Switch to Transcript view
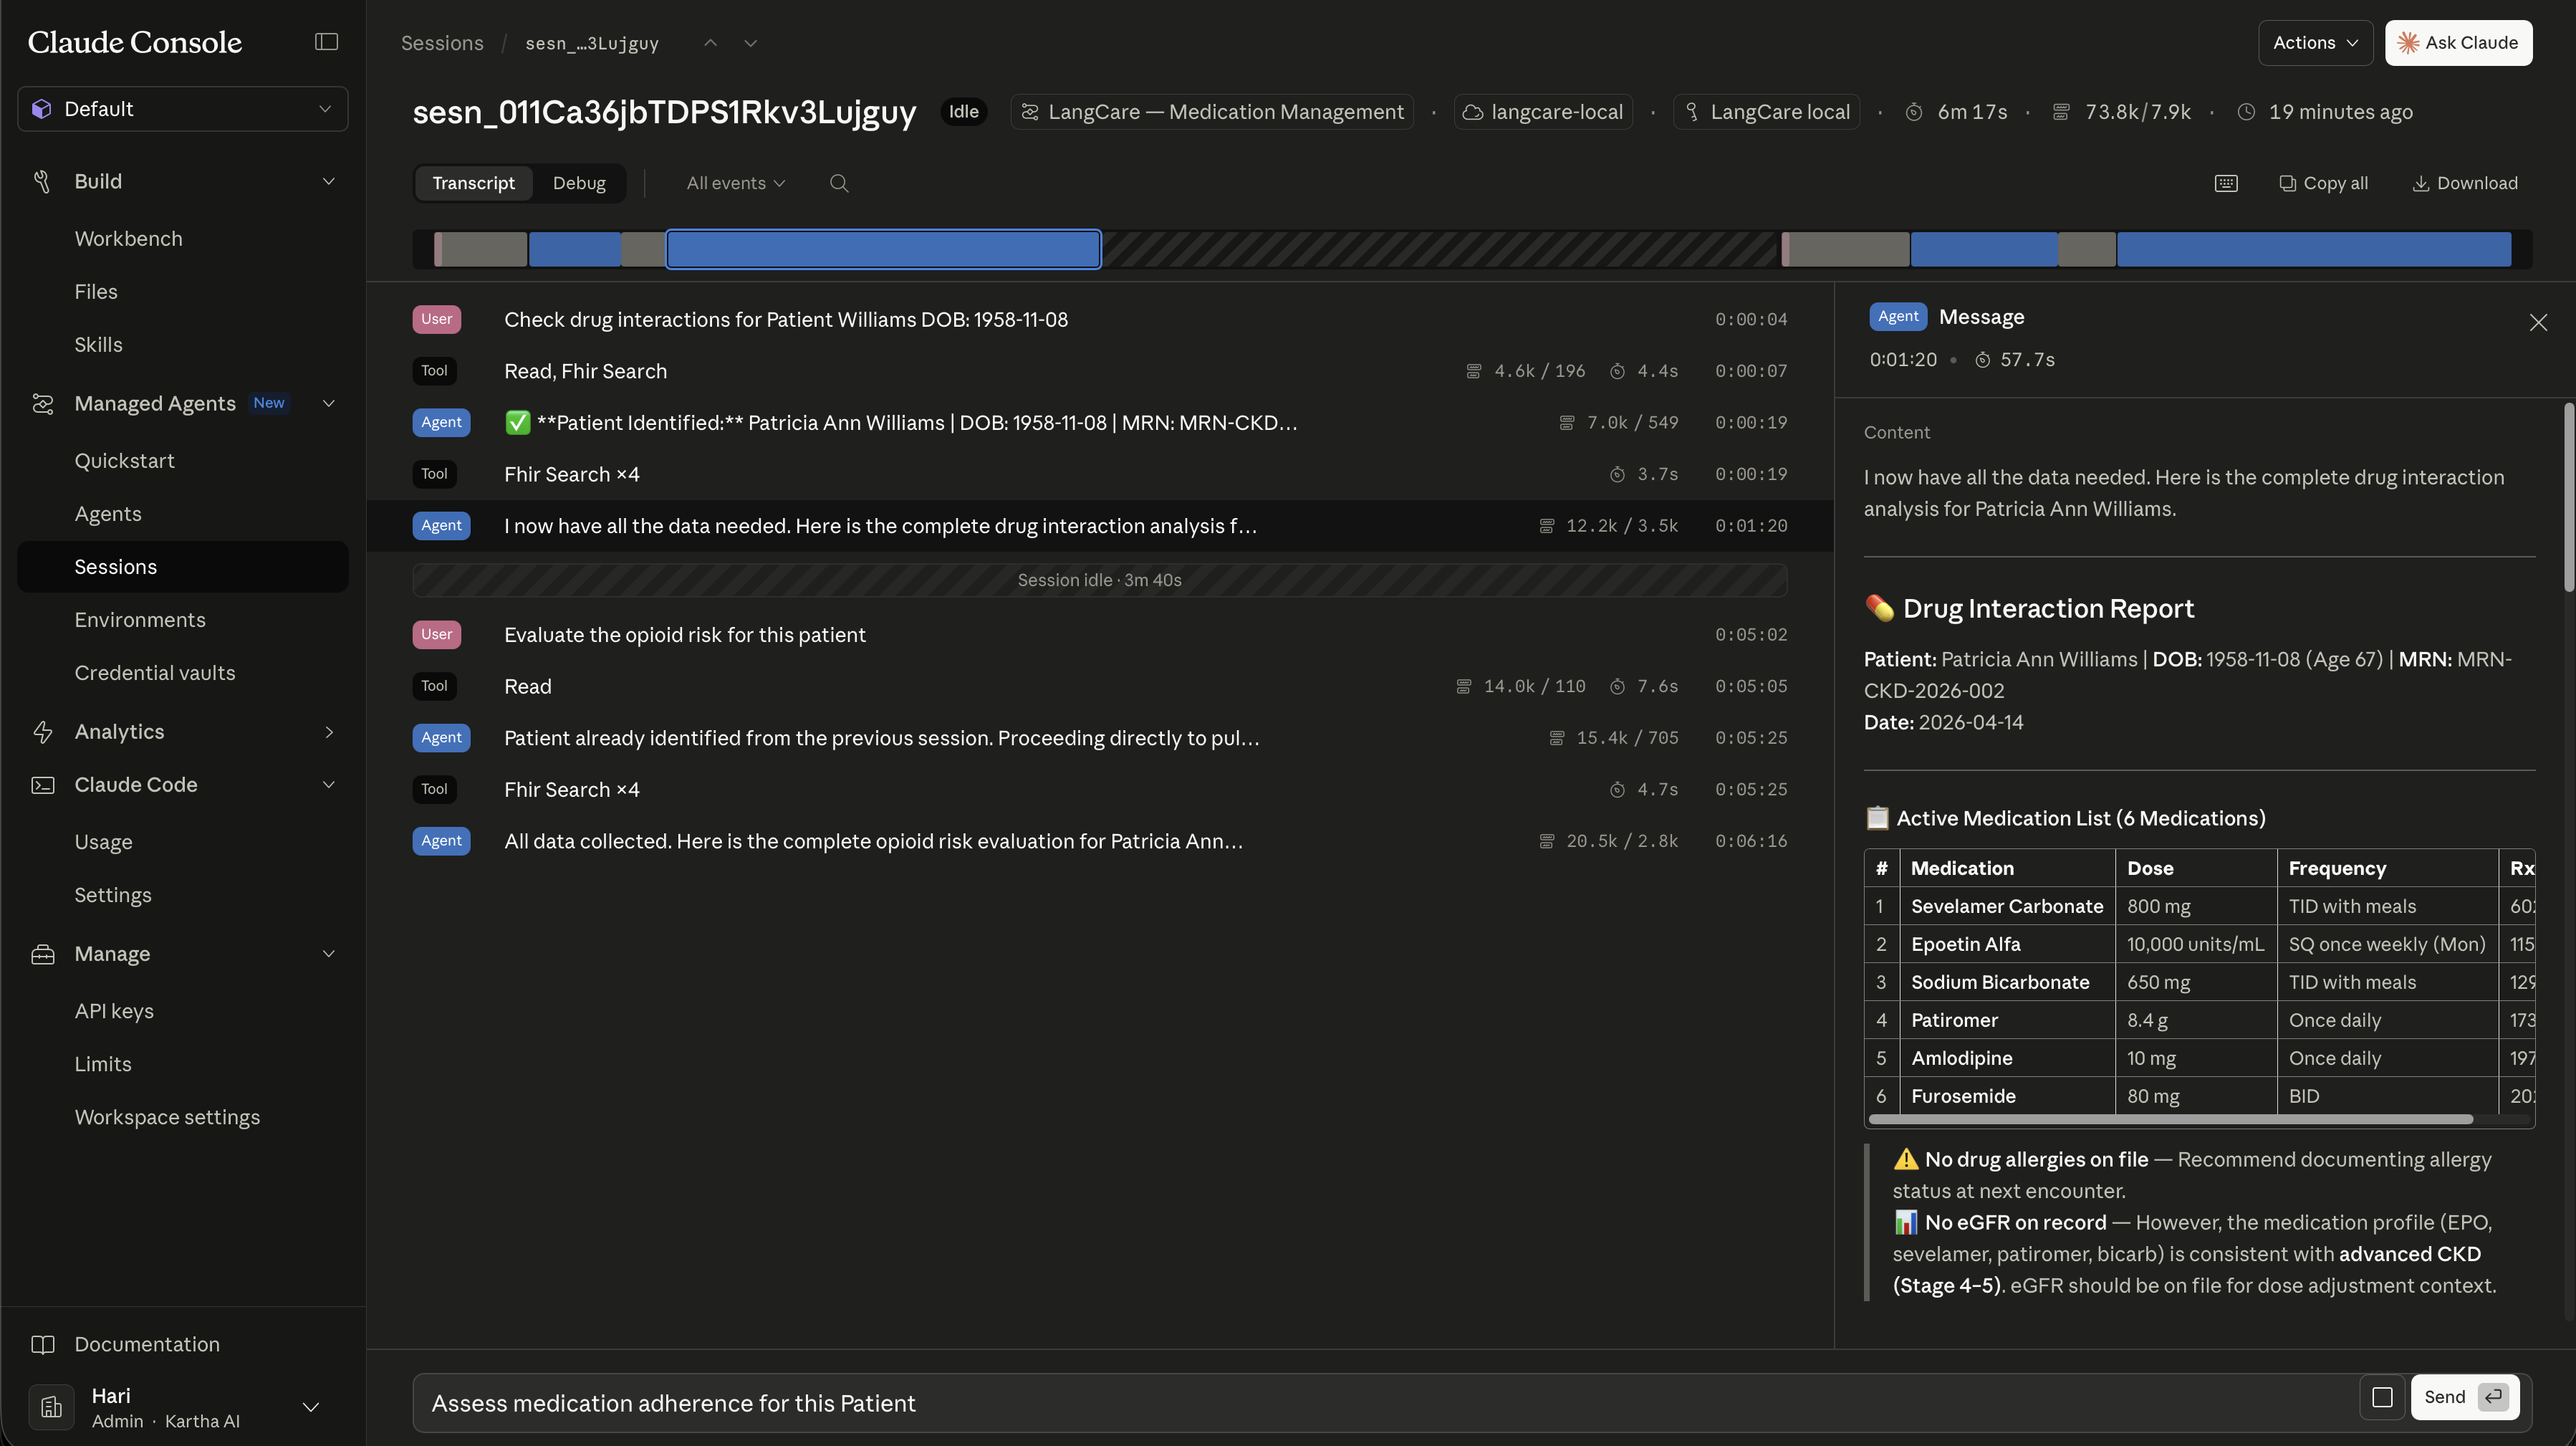Image resolution: width=2576 pixels, height=1446 pixels. click(473, 183)
